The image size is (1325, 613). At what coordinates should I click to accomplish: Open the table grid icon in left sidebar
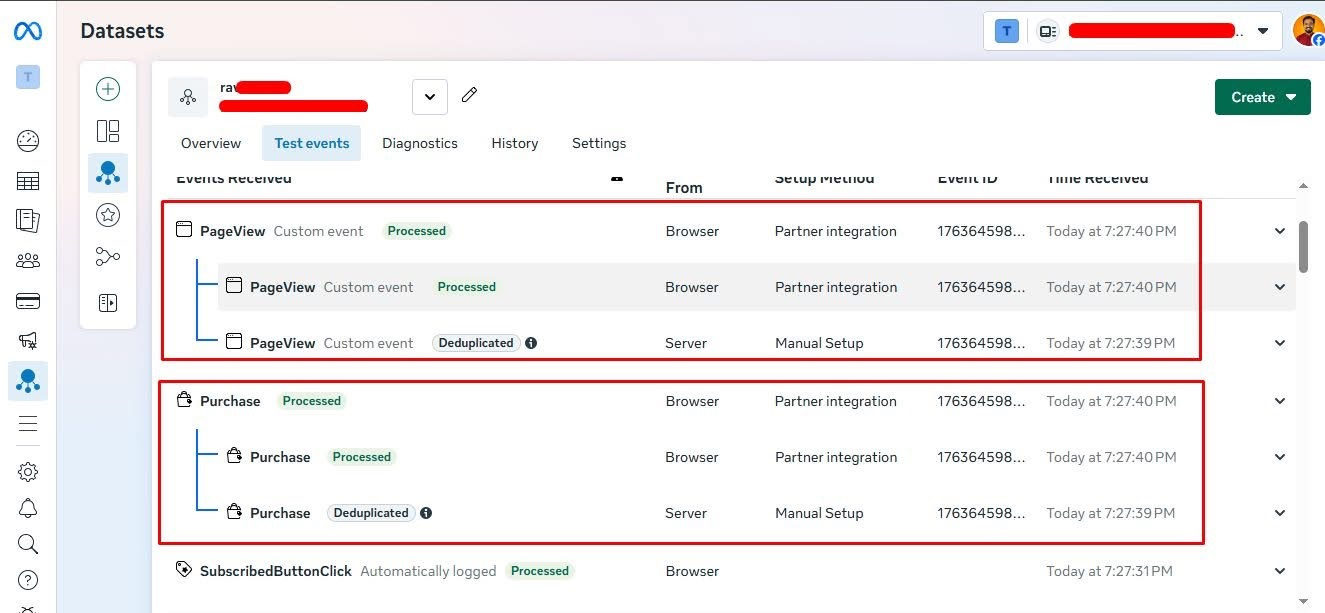click(x=28, y=181)
